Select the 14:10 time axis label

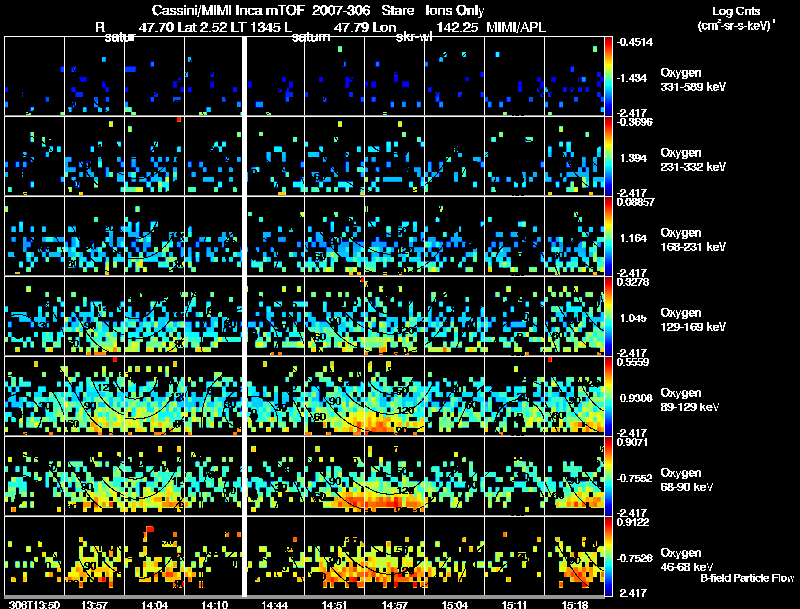[215, 604]
